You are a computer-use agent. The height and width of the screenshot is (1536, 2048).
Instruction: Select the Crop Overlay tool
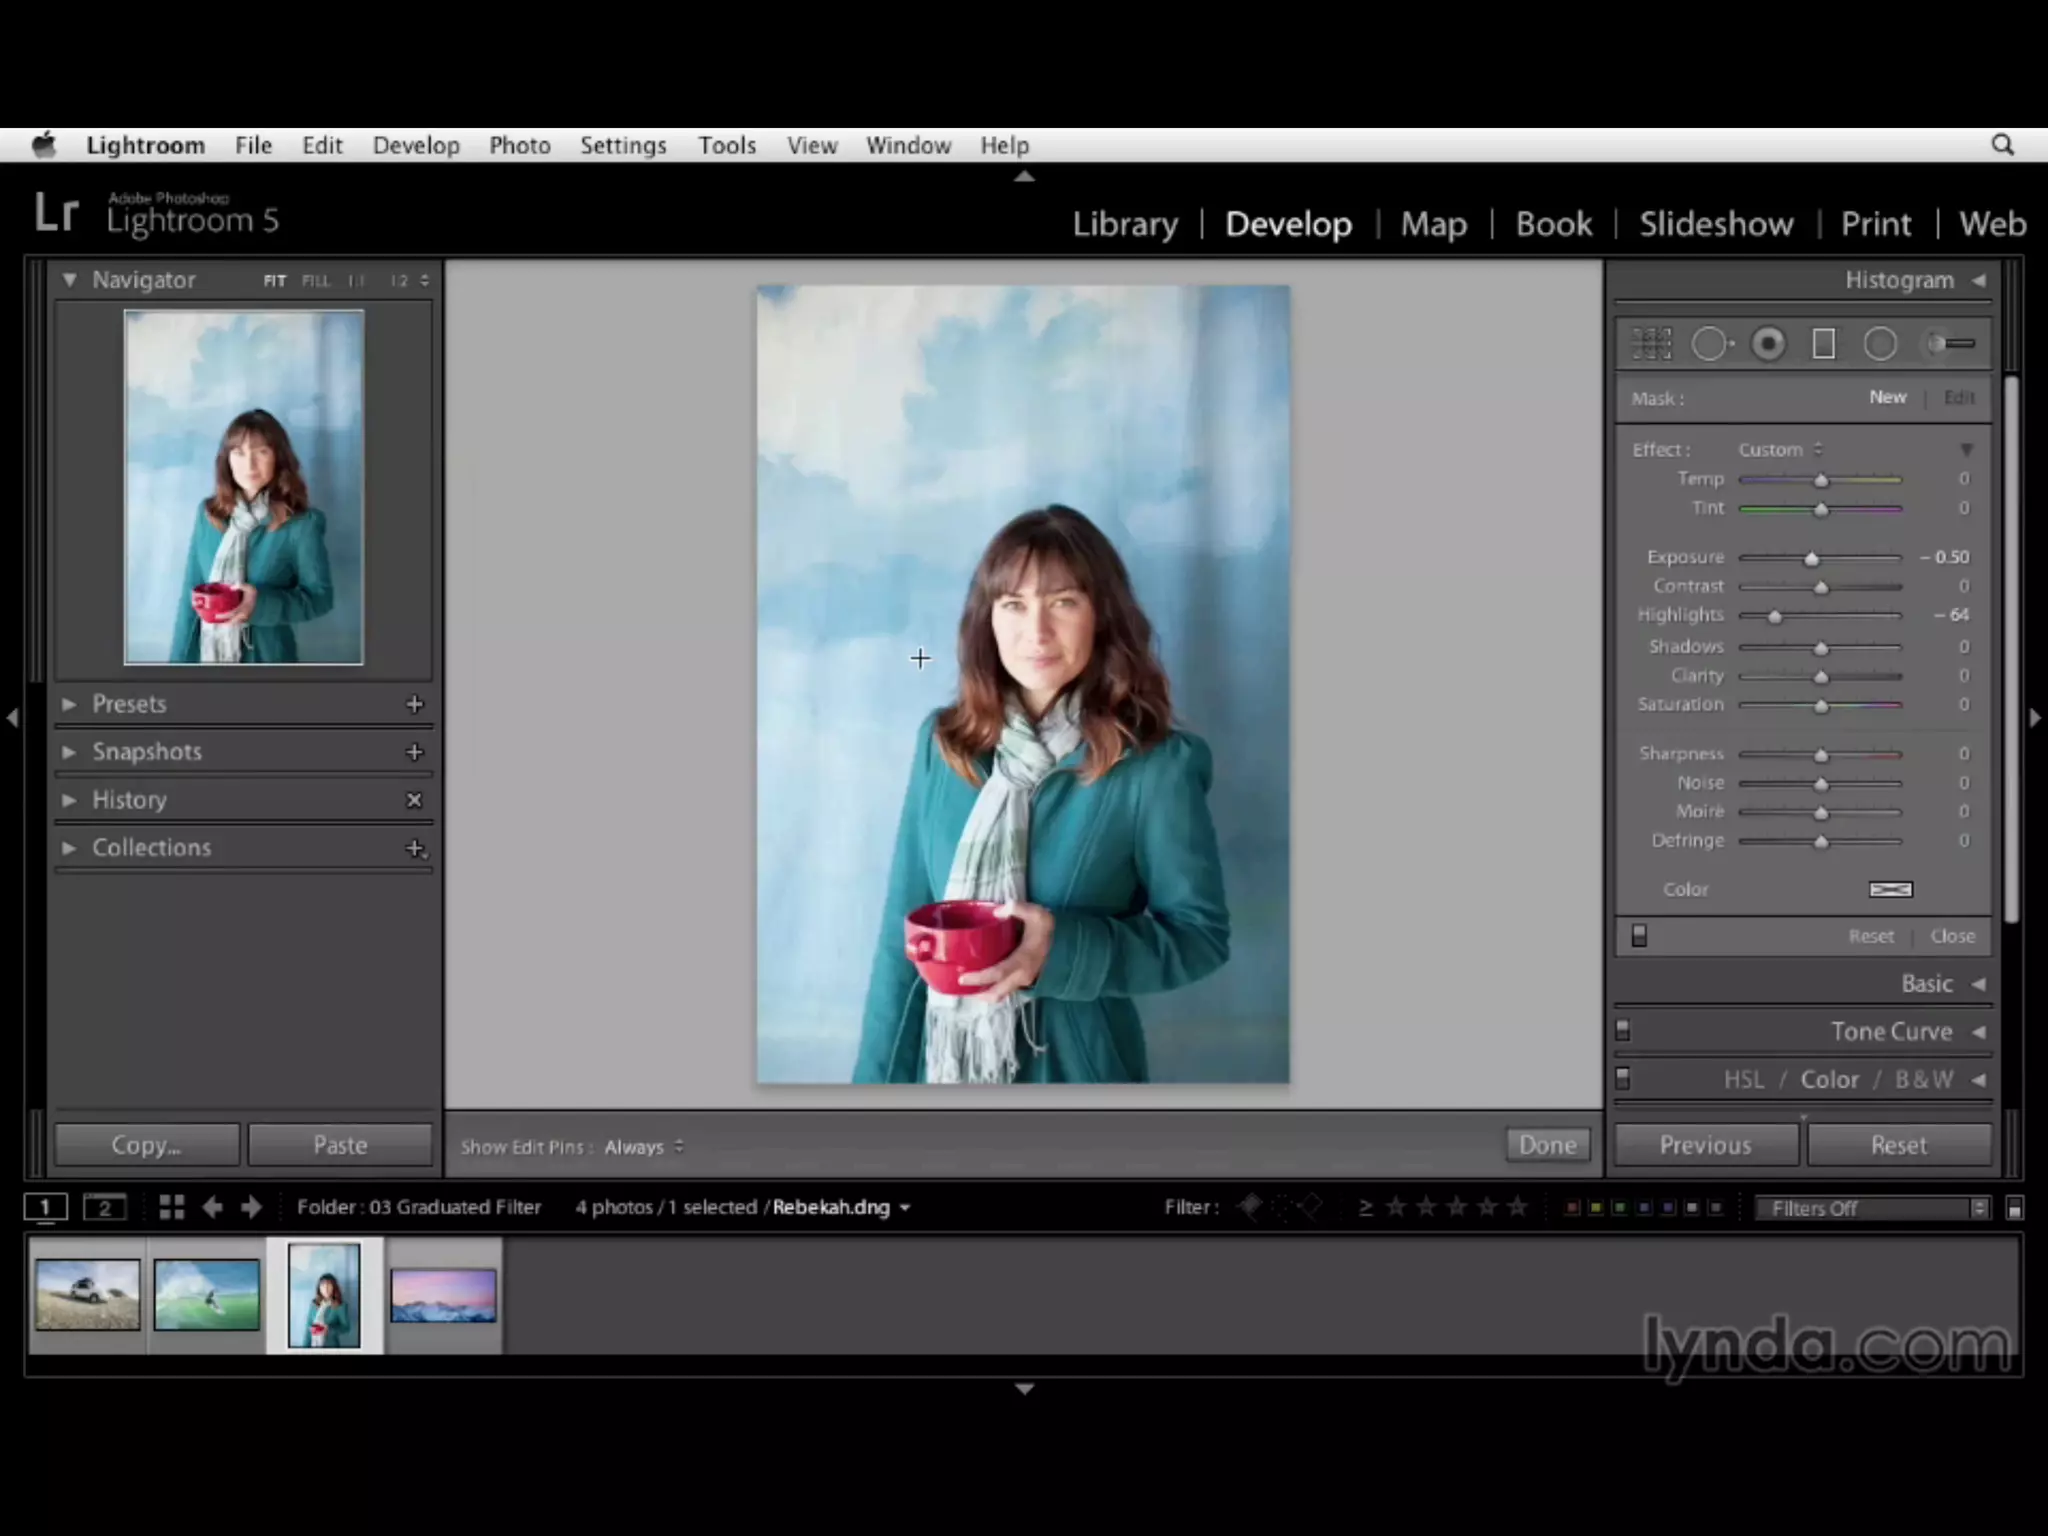tap(1652, 344)
